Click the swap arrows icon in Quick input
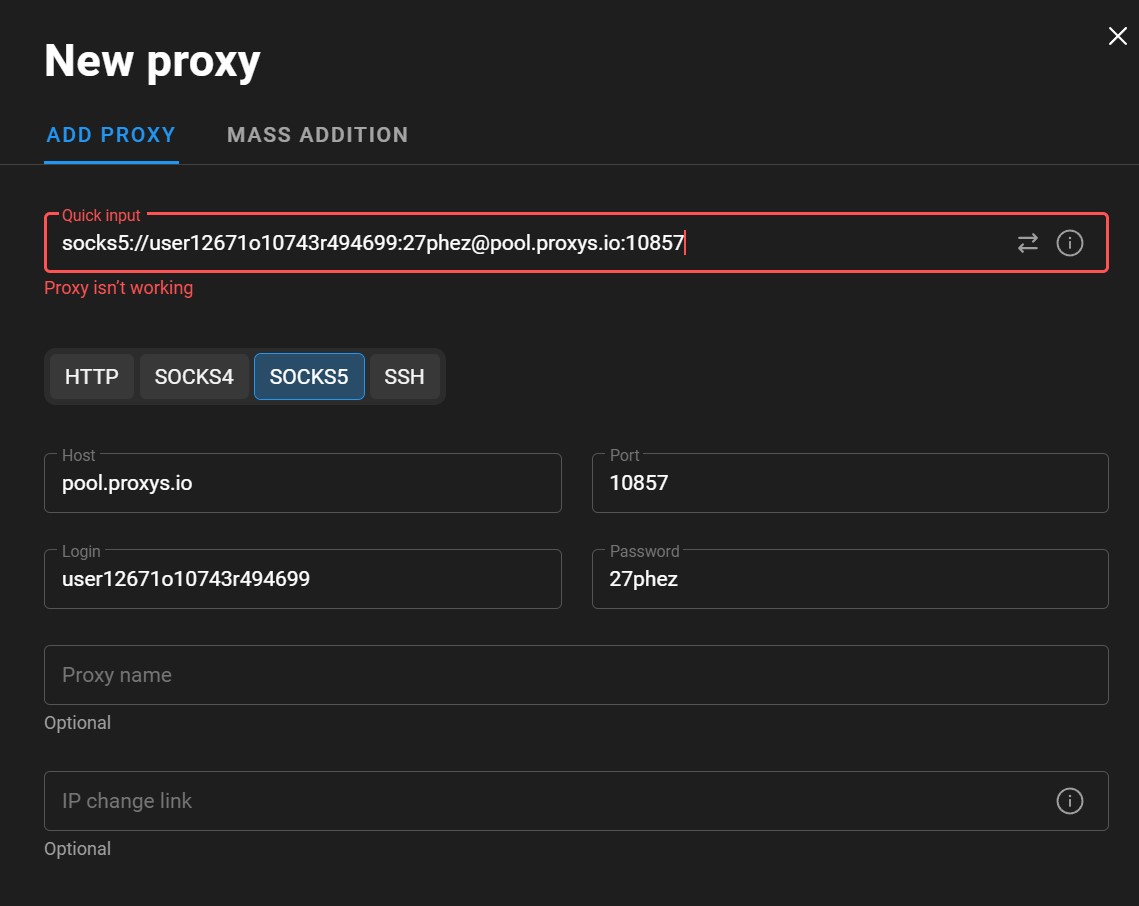The image size is (1139, 906). point(1028,242)
